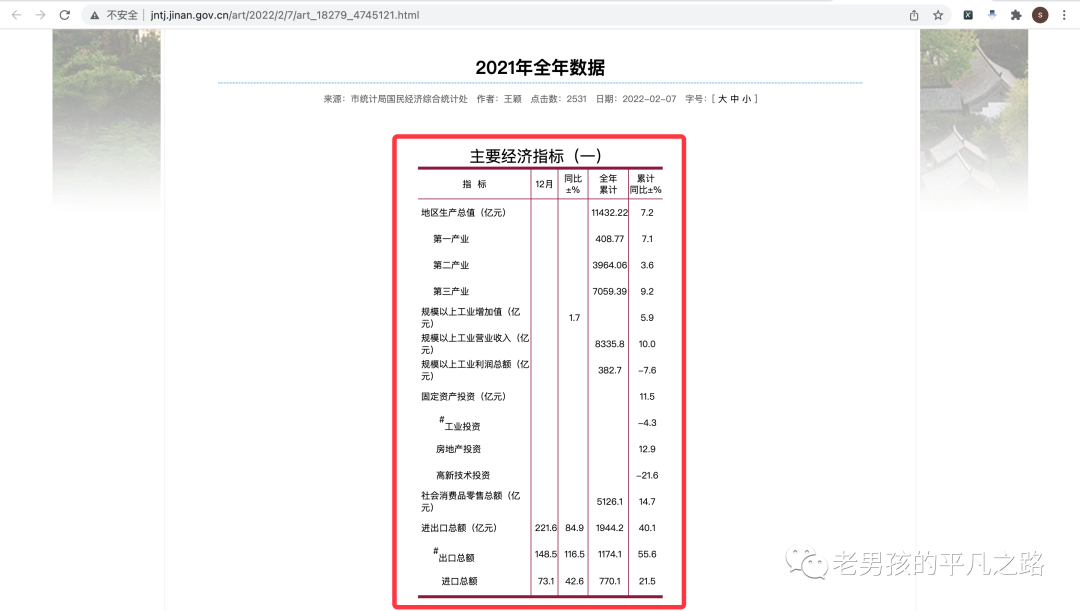1080x611 pixels.
Task: Click the article title 2021年全年数据
Action: pyautogui.click(x=540, y=66)
